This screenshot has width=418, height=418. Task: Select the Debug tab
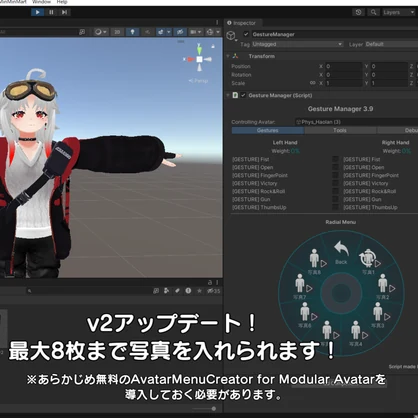pyautogui.click(x=397, y=130)
